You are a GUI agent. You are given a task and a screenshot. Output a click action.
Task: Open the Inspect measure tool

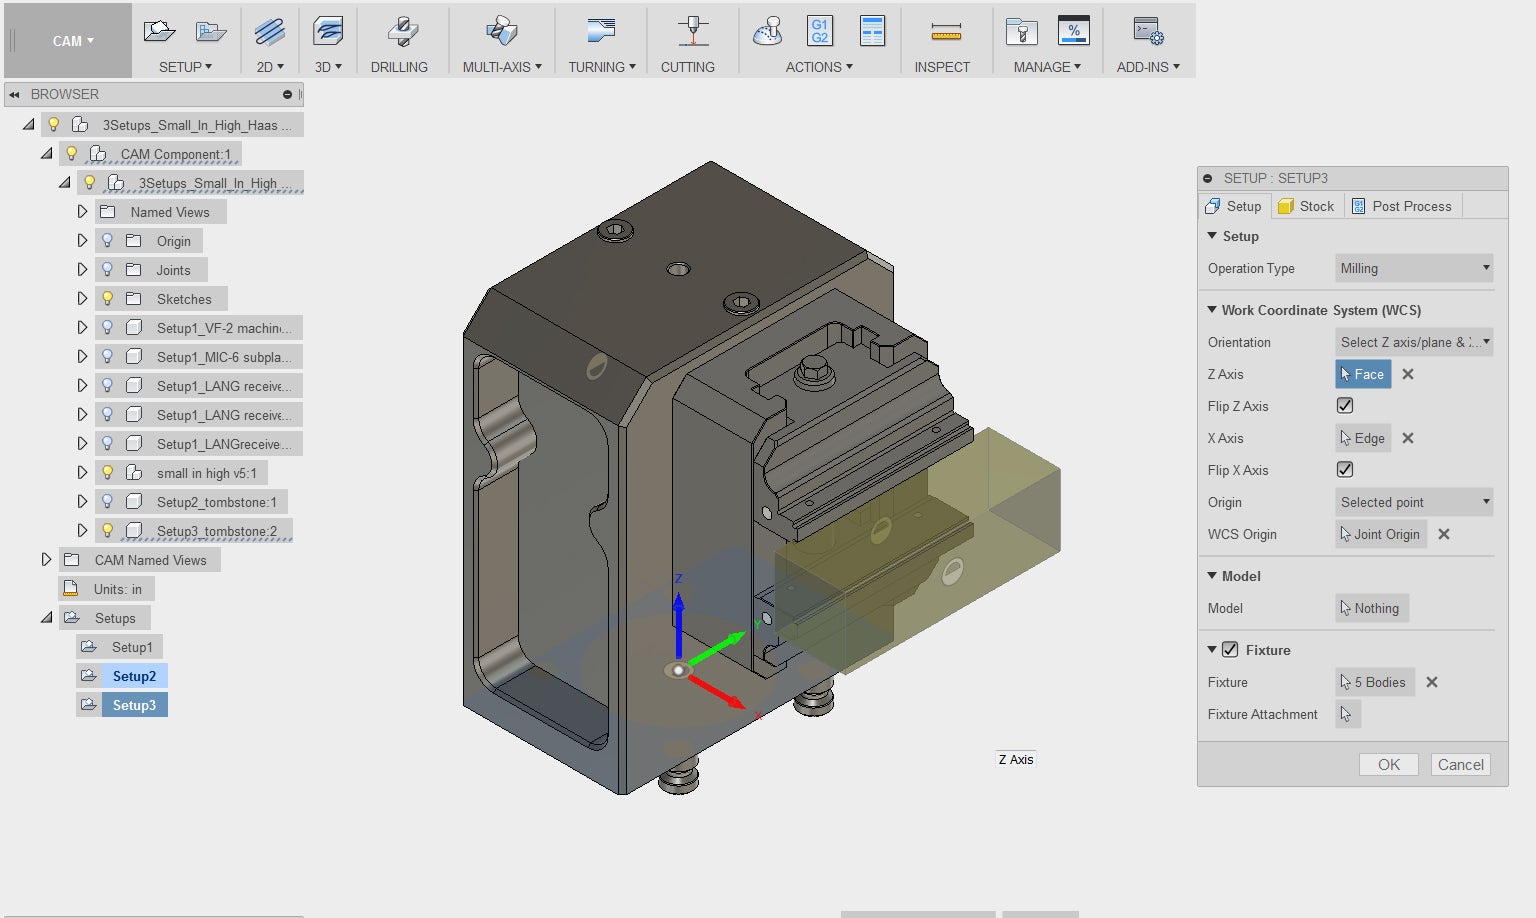945,33
